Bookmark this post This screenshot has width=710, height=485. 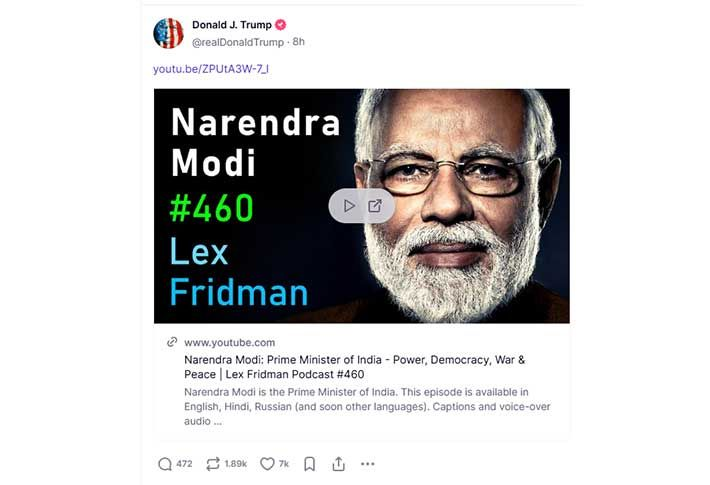pyautogui.click(x=310, y=464)
